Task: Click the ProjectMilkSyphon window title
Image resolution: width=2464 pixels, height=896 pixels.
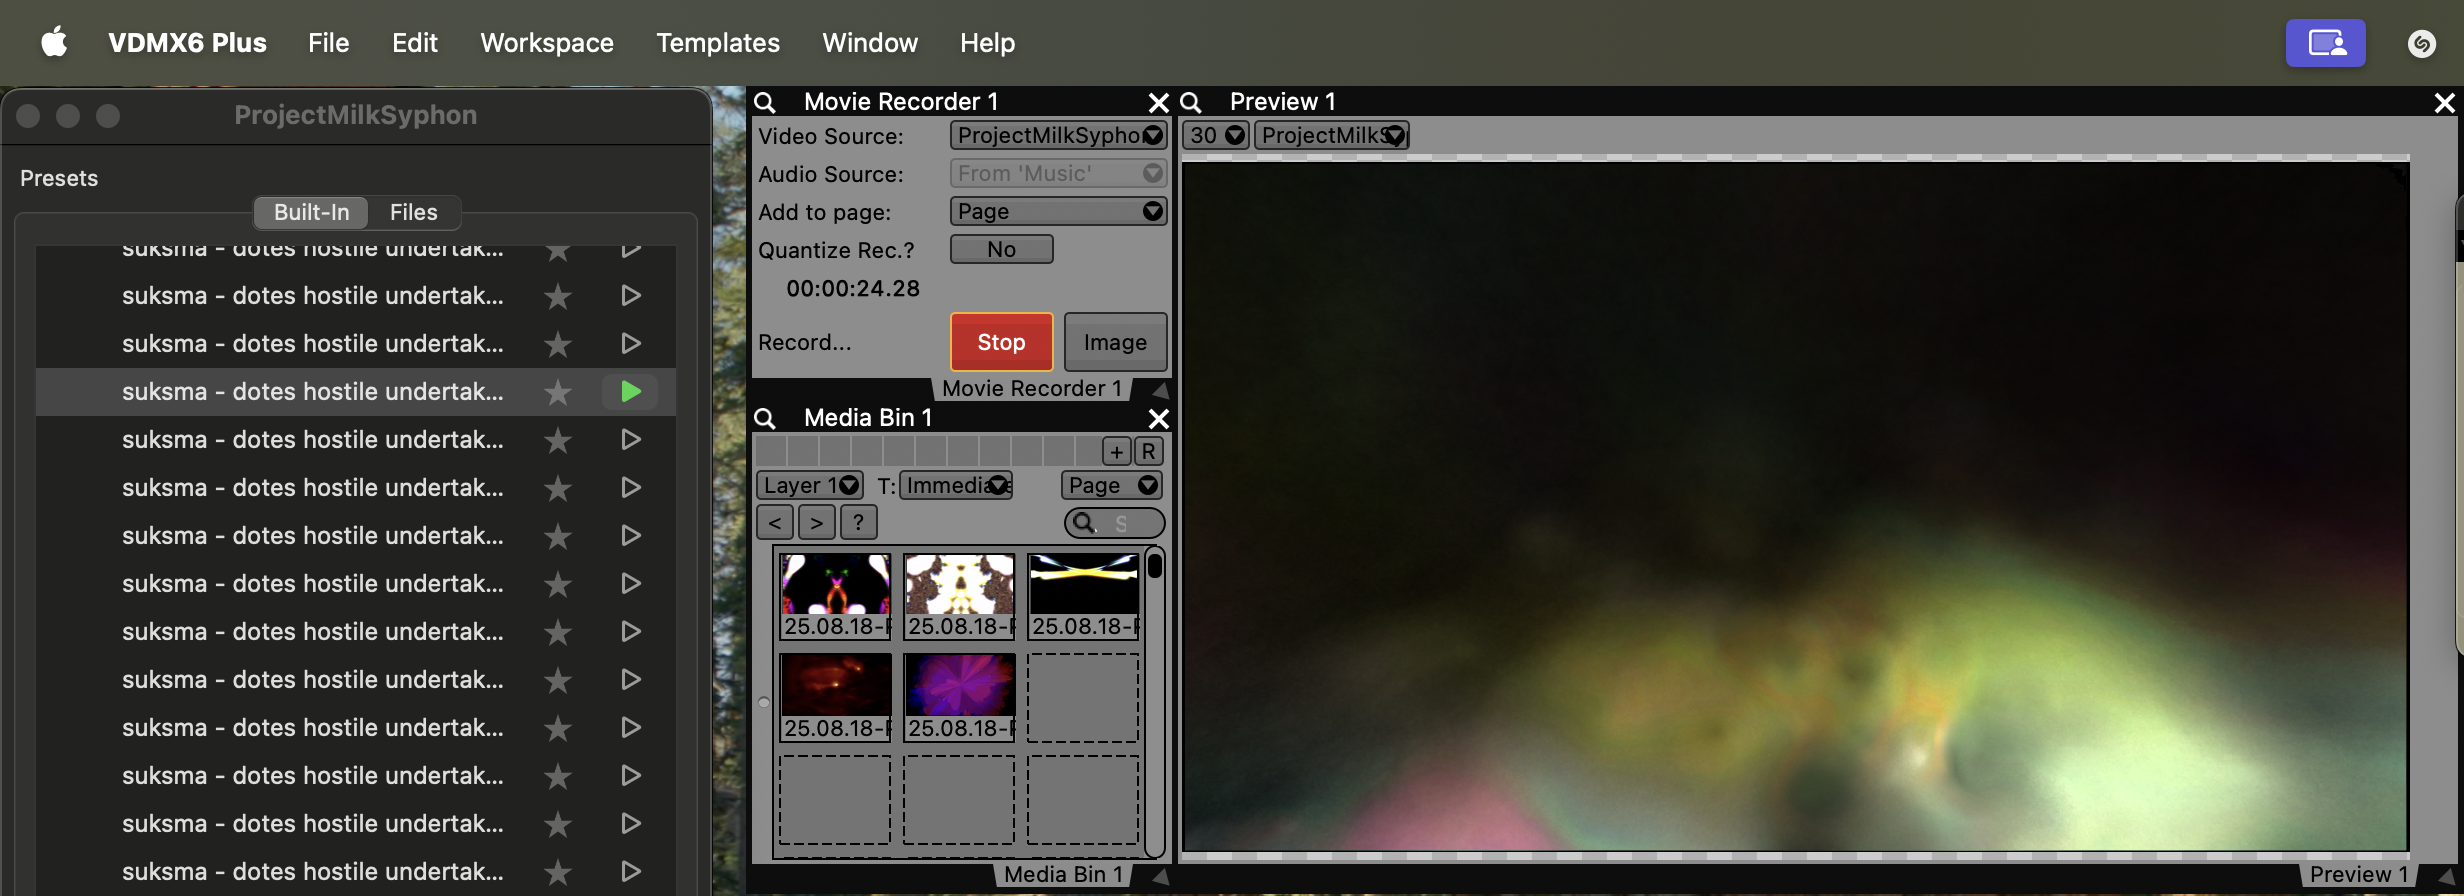Action: tap(355, 115)
